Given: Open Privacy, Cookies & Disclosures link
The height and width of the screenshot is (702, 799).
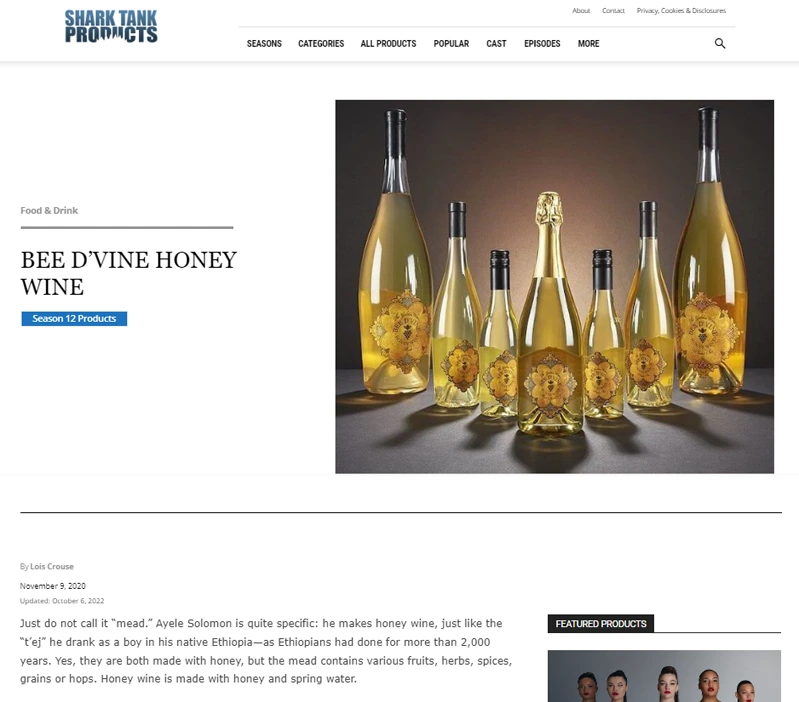Looking at the screenshot, I should coord(681,11).
